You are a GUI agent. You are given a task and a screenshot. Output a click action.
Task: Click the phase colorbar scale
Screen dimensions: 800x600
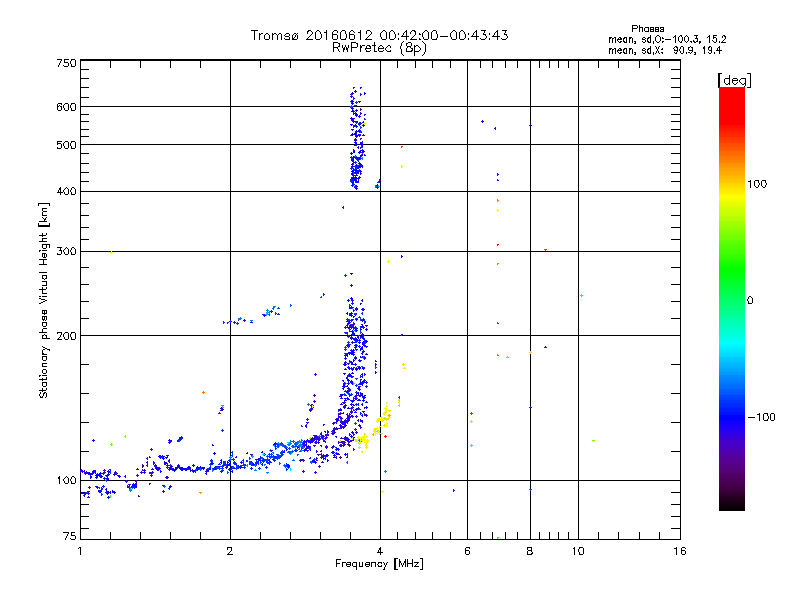(732, 298)
